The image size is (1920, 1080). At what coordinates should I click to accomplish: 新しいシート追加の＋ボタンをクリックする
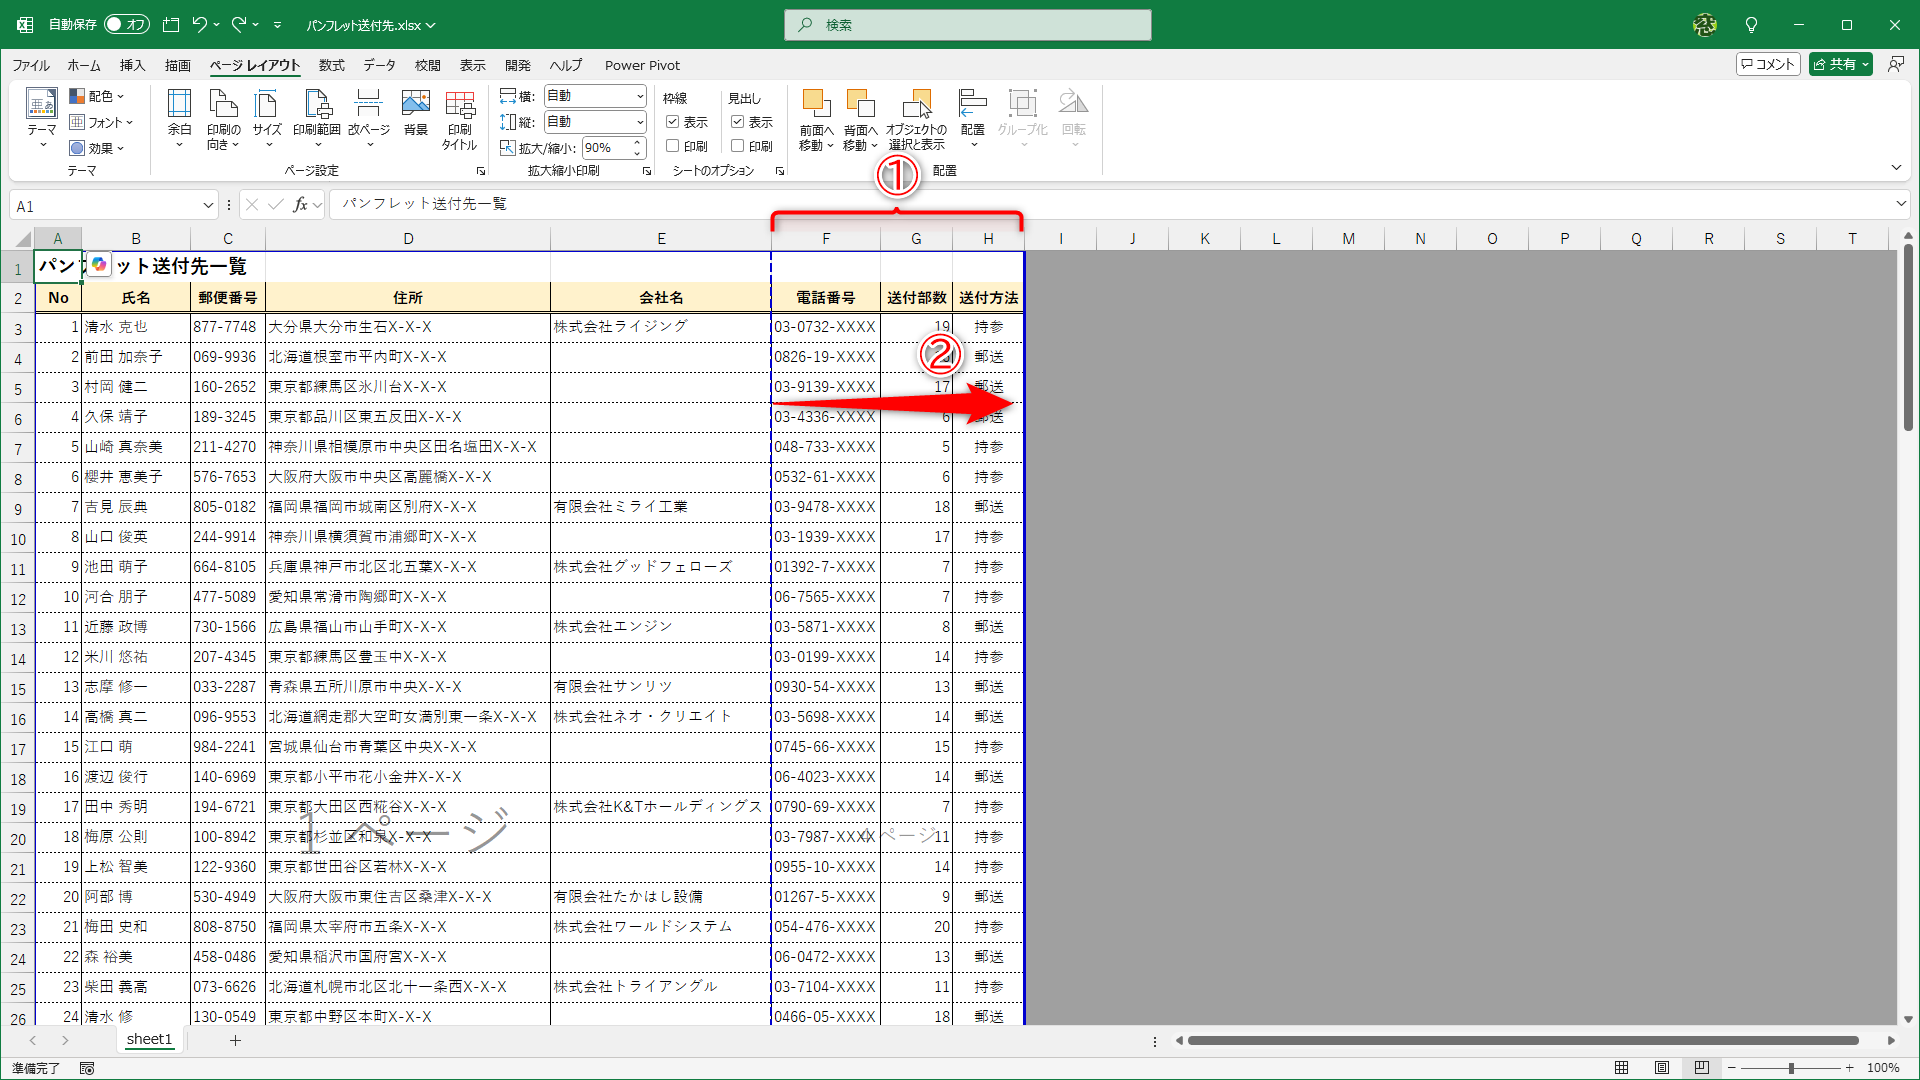click(235, 1040)
